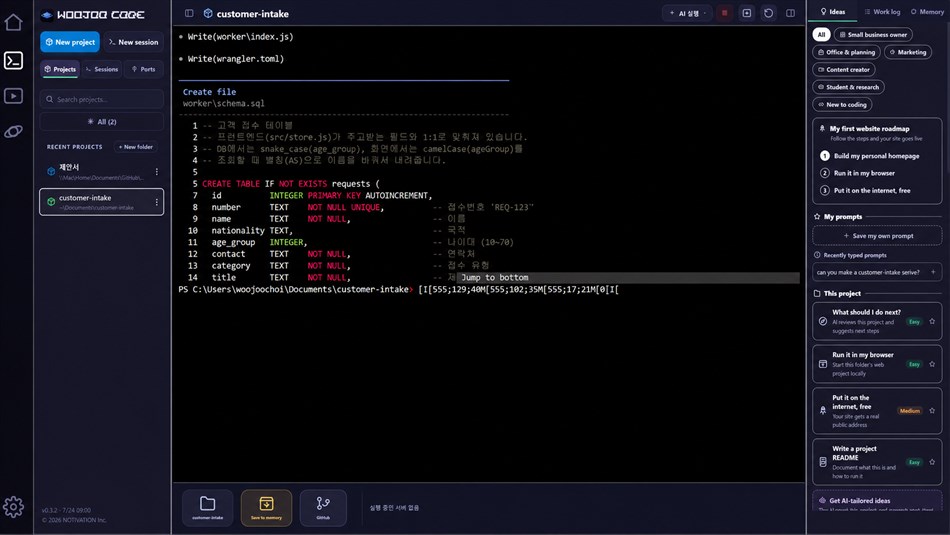The image size is (950, 535).
Task: Star the 'Run it in my browser' idea card
Action: click(x=932, y=364)
